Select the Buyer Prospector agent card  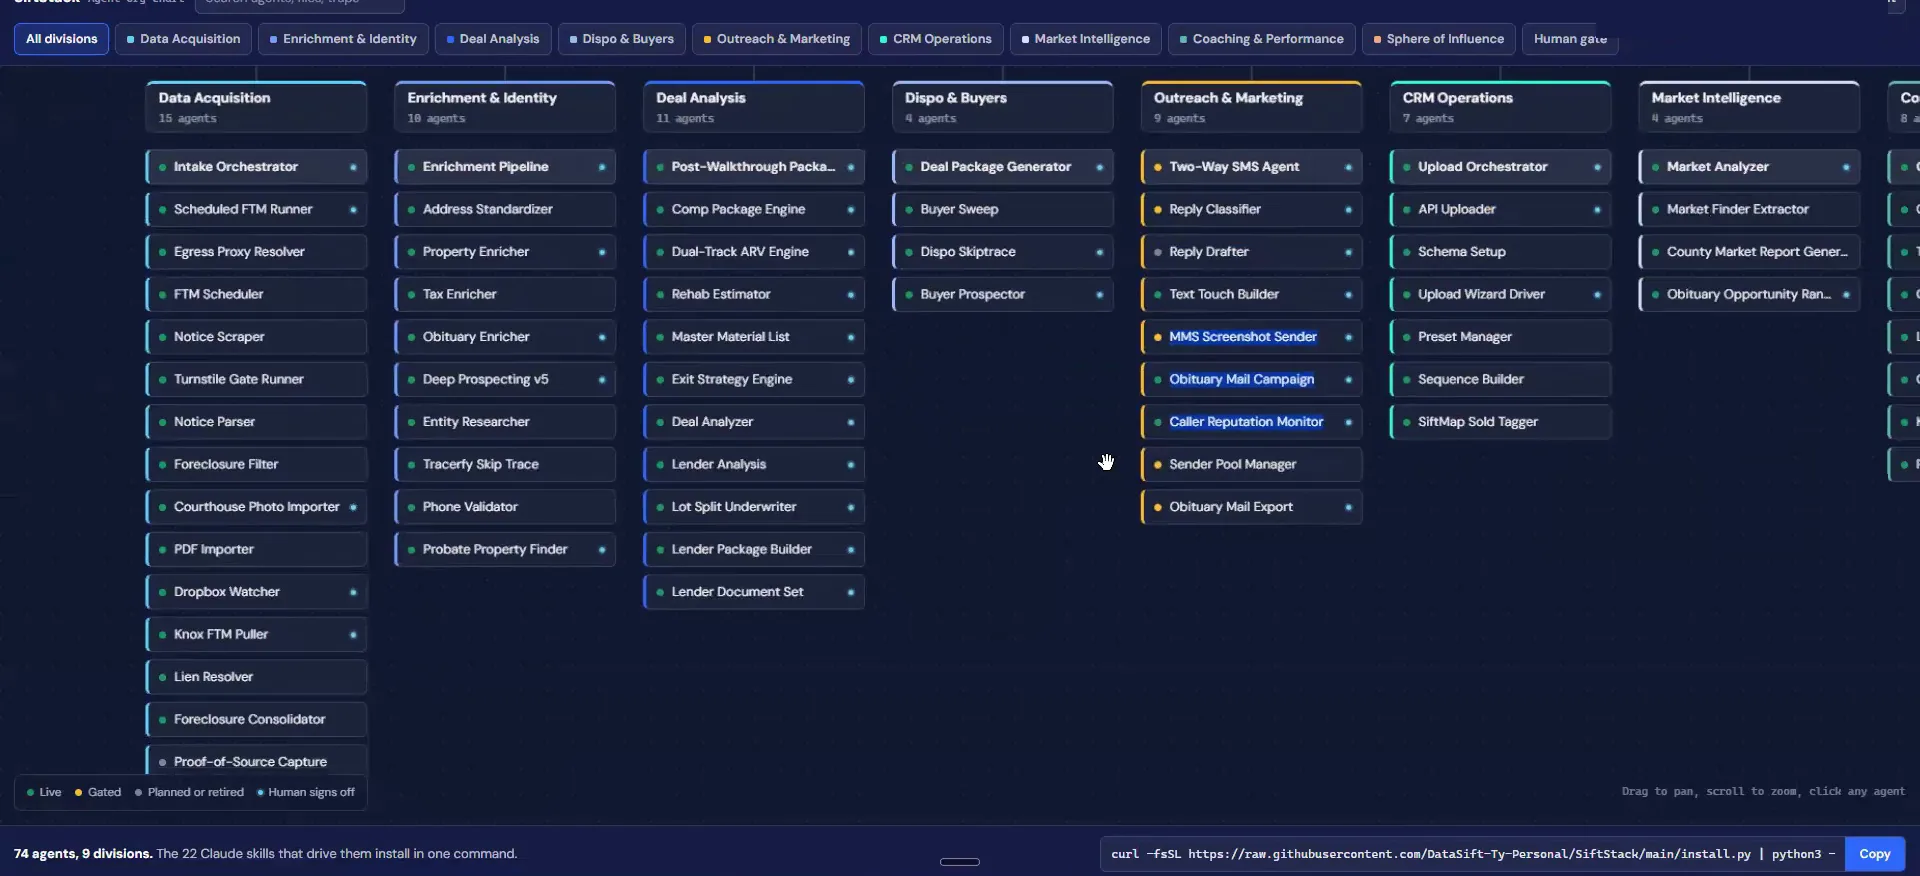[x=1003, y=295]
